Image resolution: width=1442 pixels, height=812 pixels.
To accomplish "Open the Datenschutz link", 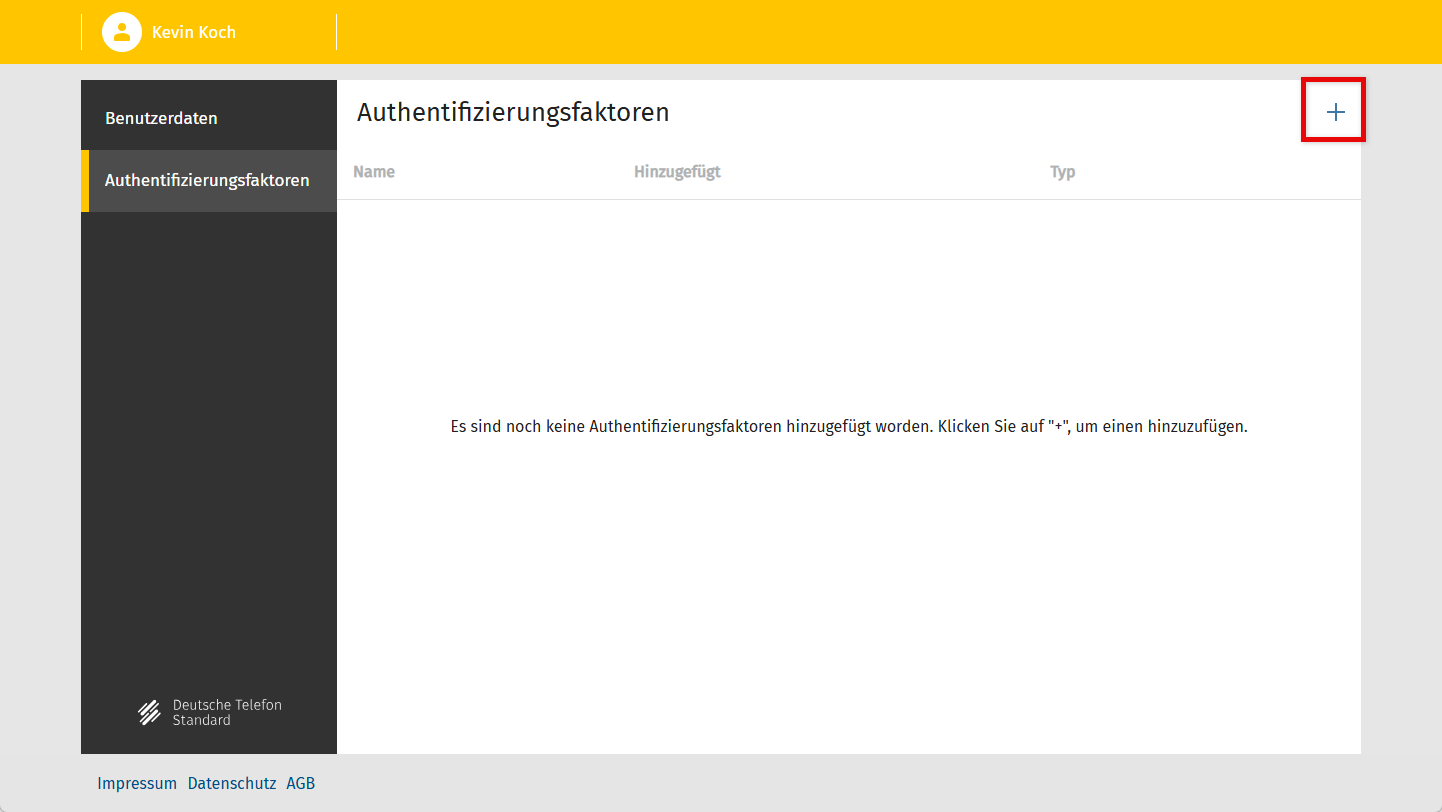I will (x=232, y=783).
